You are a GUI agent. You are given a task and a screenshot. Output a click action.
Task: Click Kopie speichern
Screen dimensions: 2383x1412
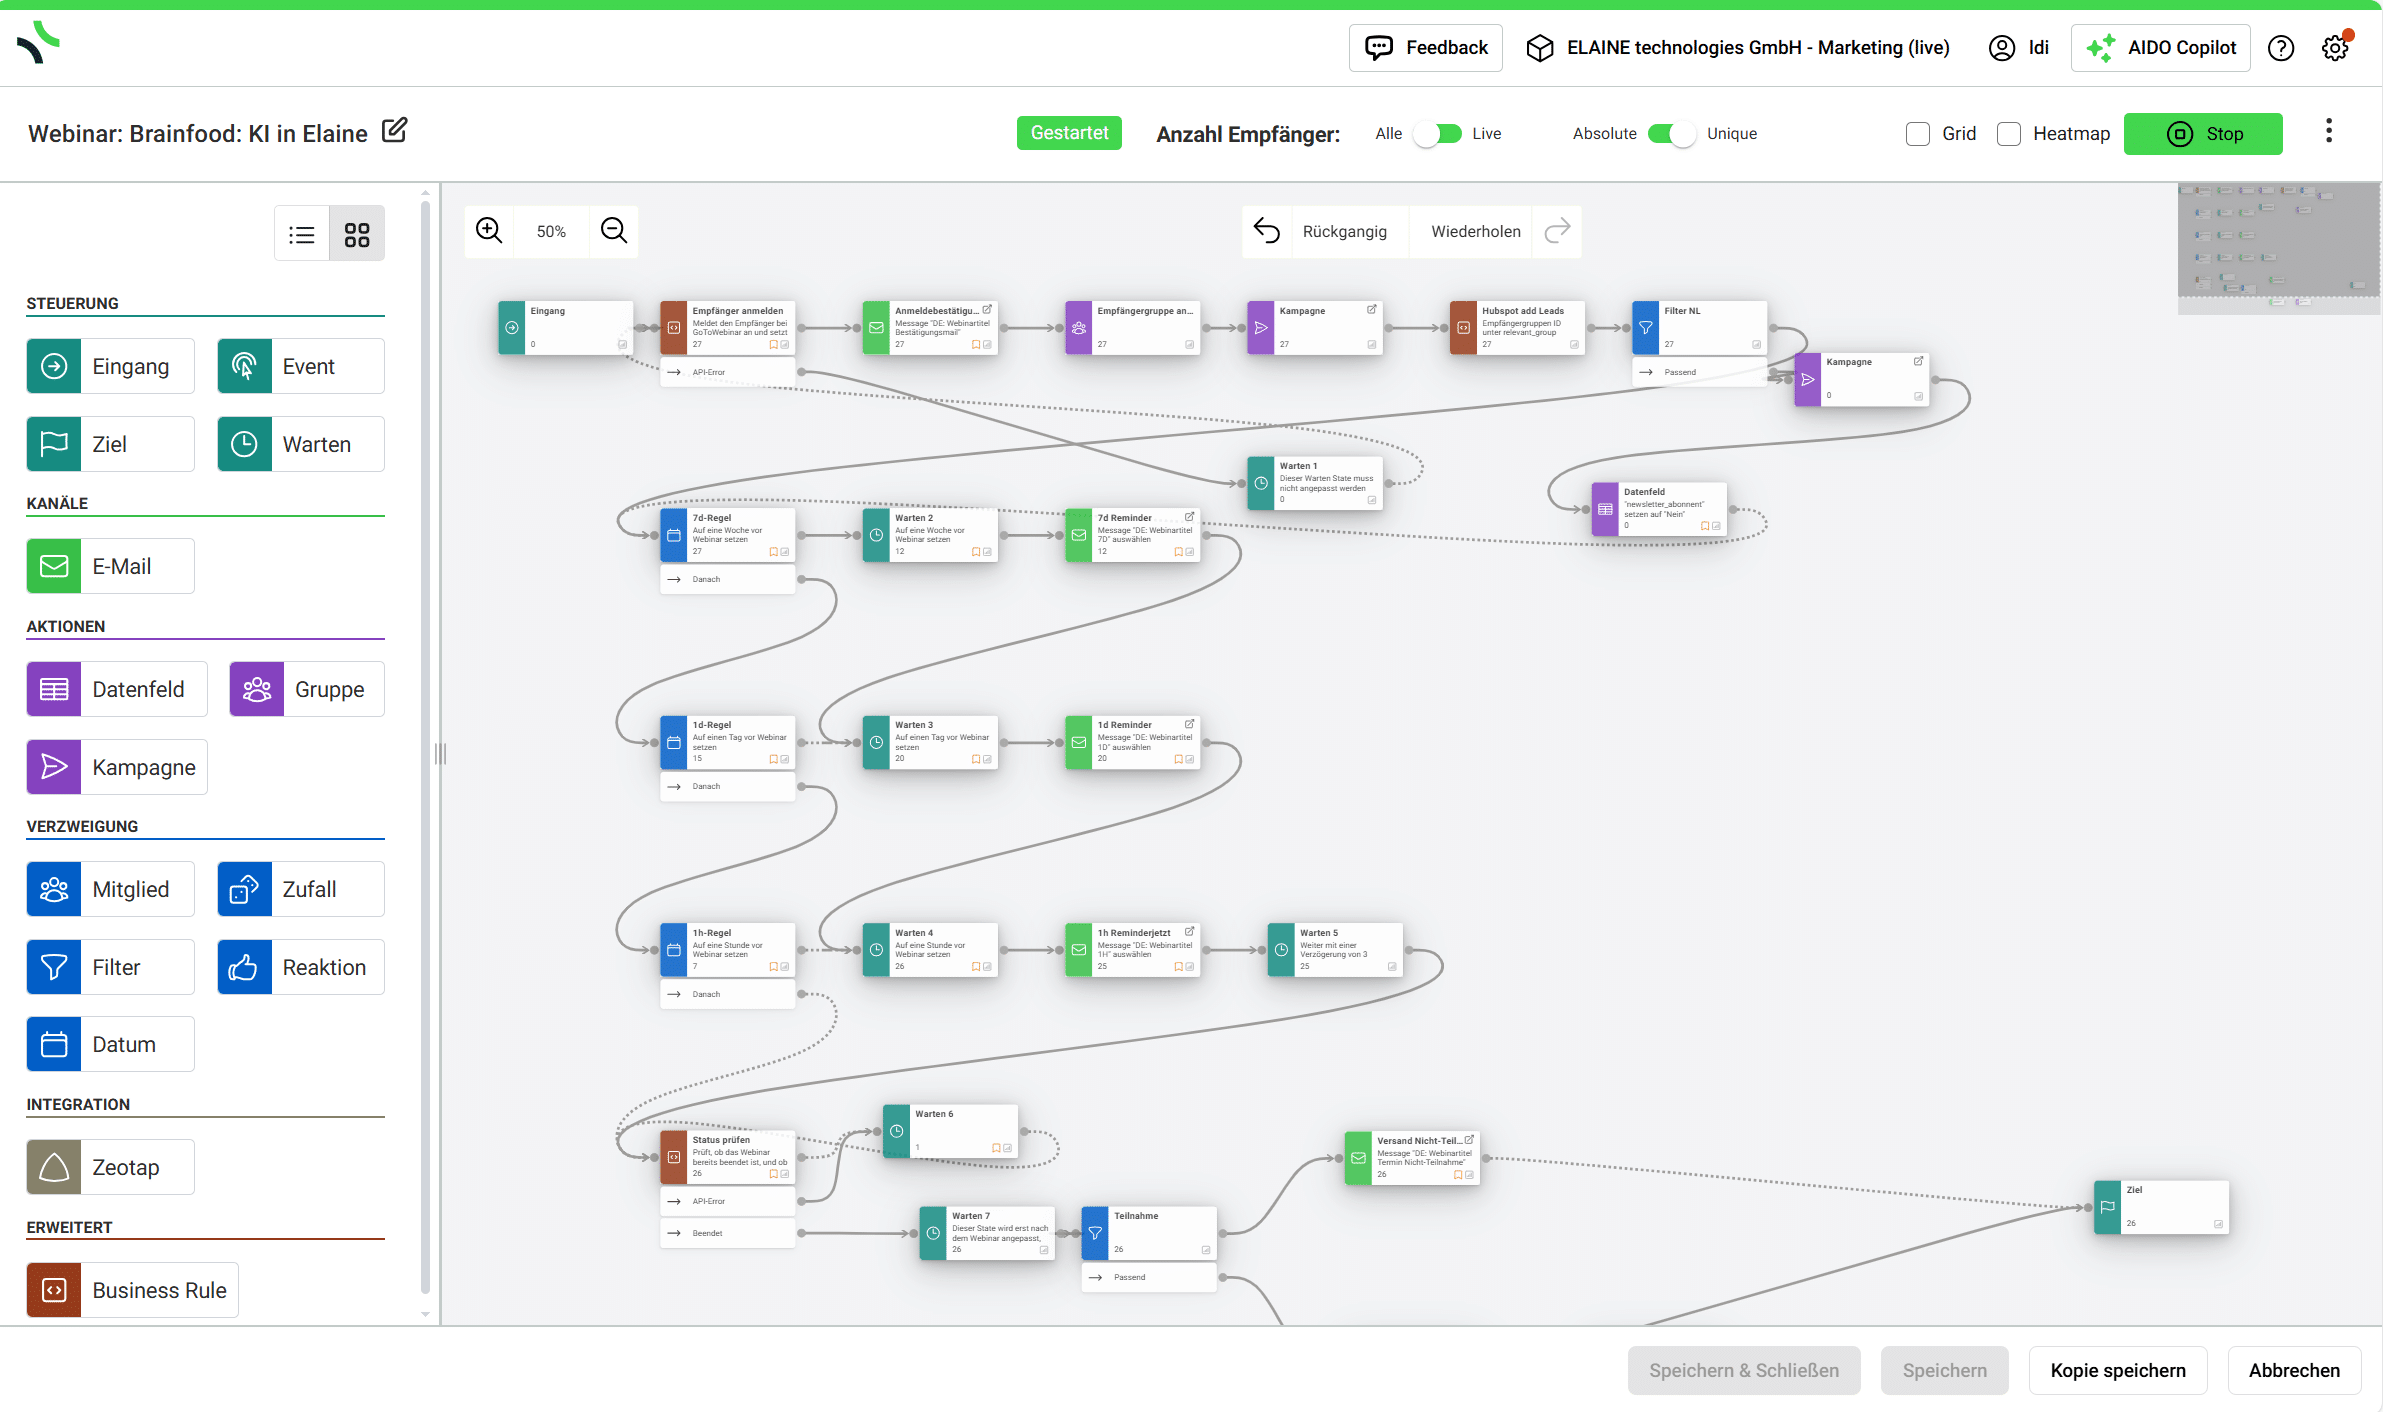pyautogui.click(x=2118, y=1370)
